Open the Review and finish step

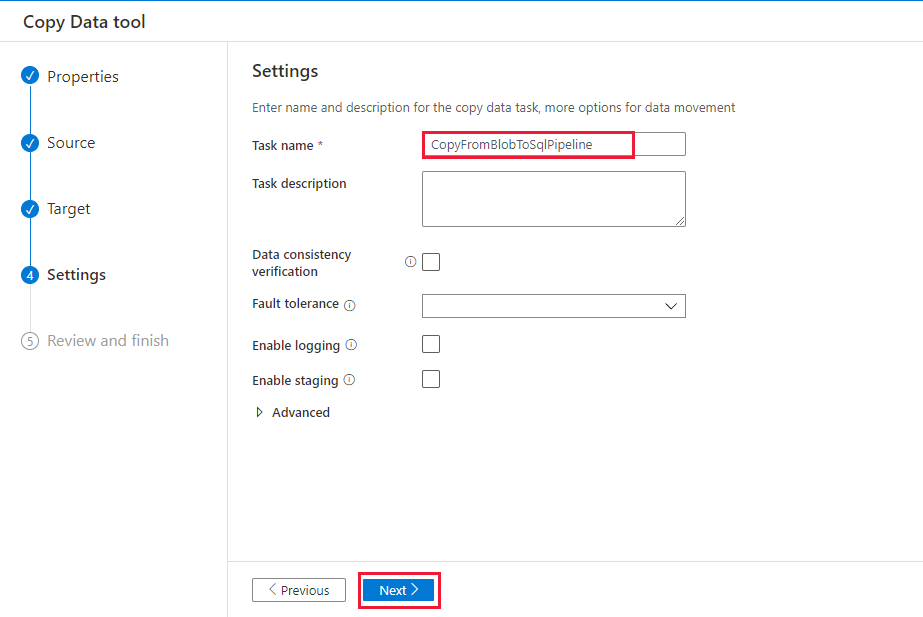107,340
